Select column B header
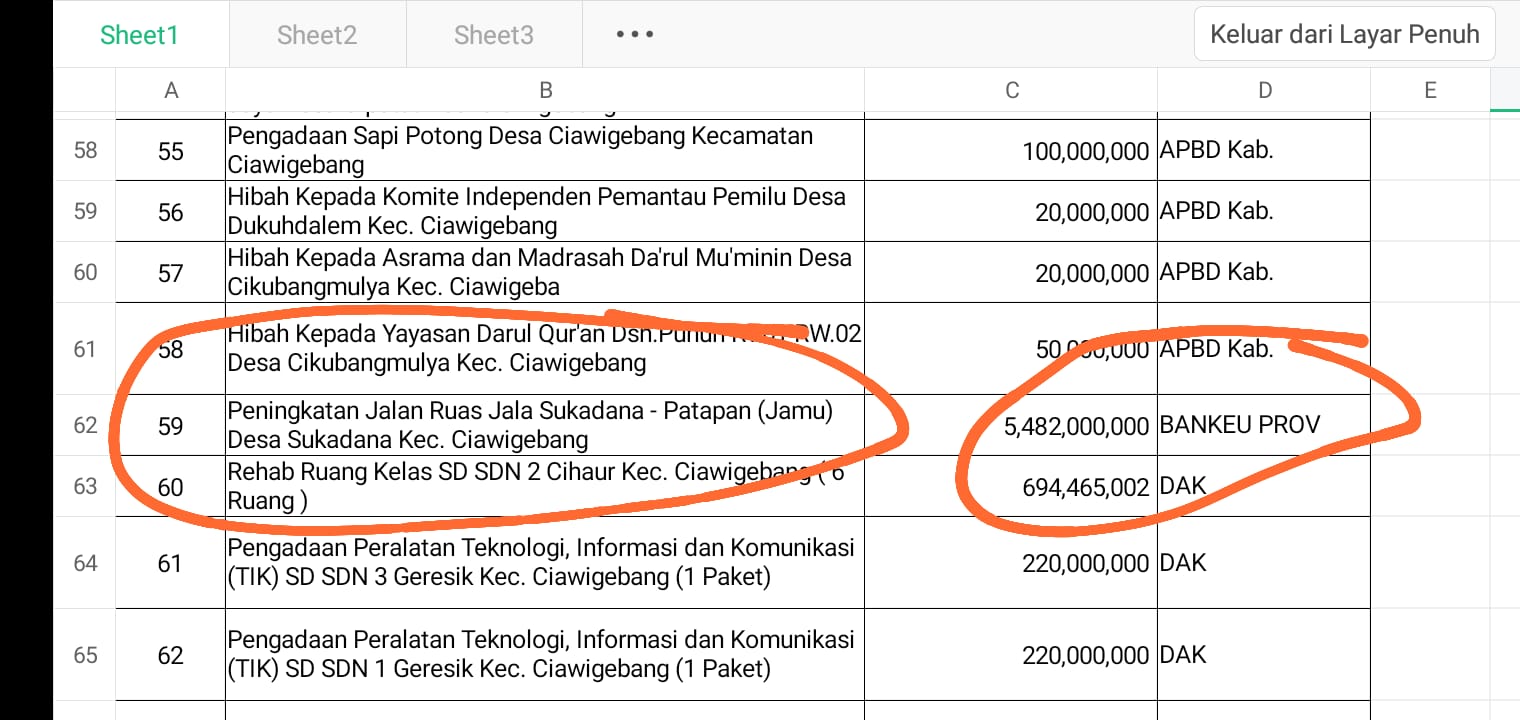The image size is (1520, 720). pyautogui.click(x=545, y=91)
